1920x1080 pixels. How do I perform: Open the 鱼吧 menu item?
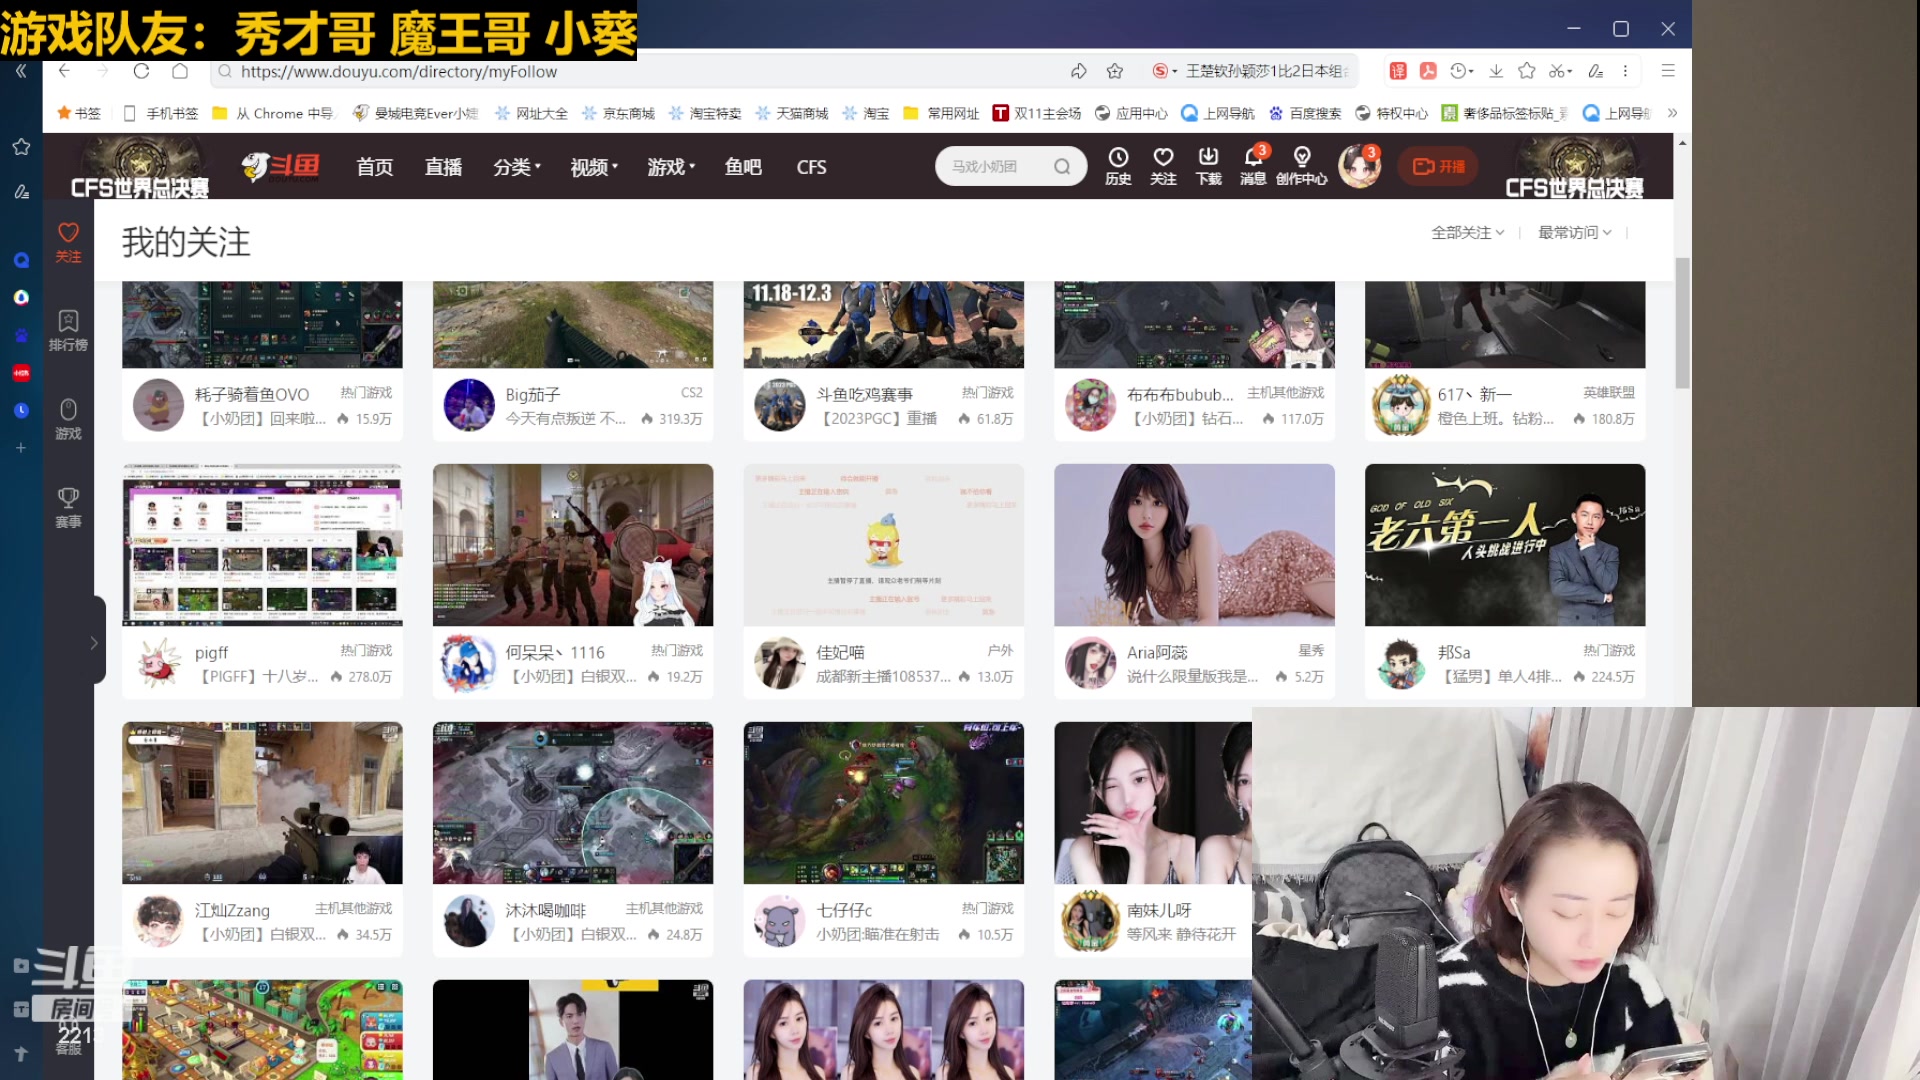(743, 167)
